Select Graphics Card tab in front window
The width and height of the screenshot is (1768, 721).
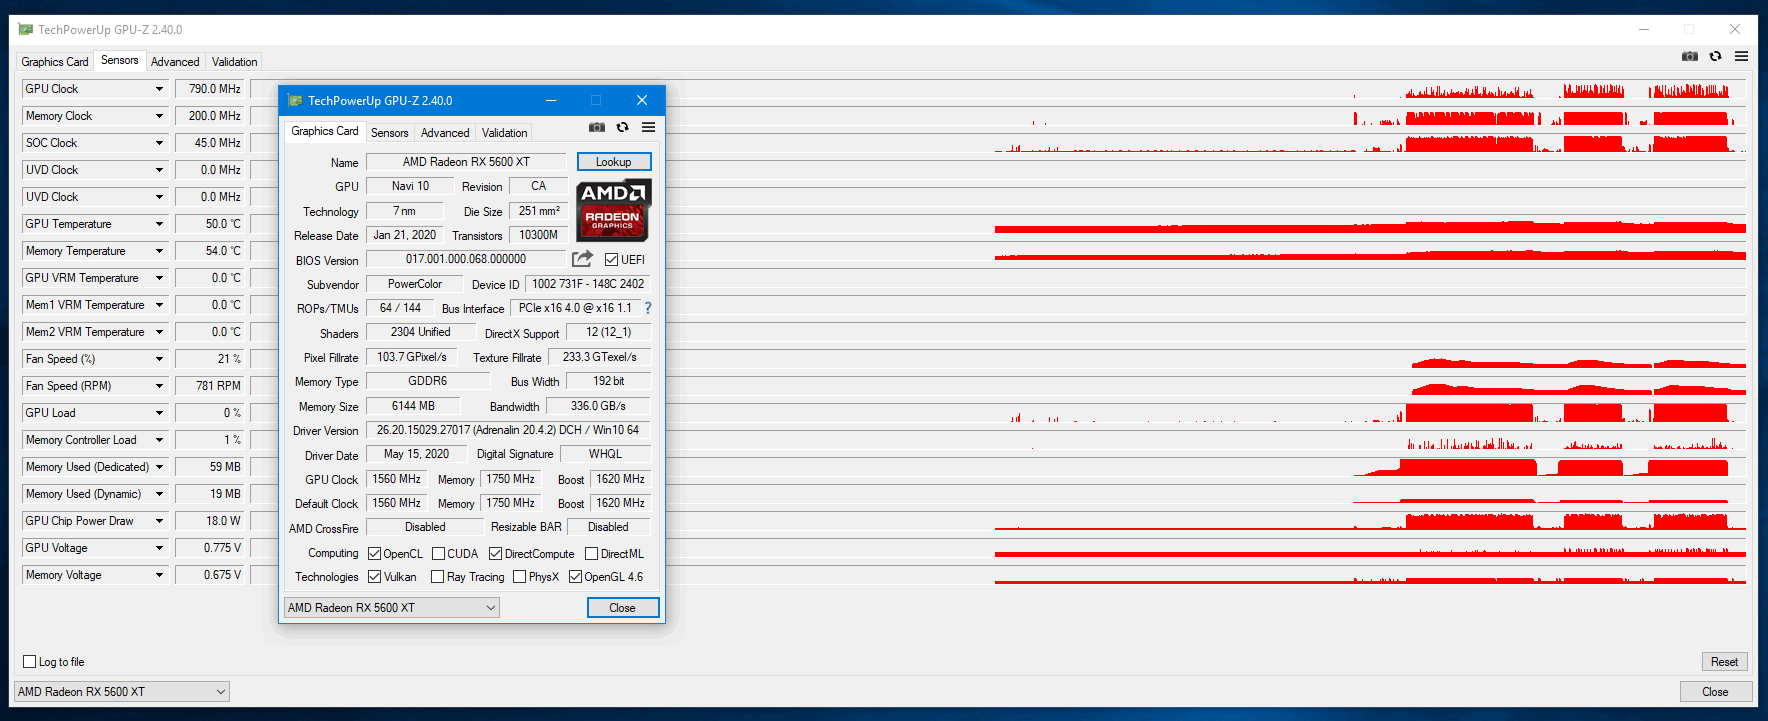[325, 131]
